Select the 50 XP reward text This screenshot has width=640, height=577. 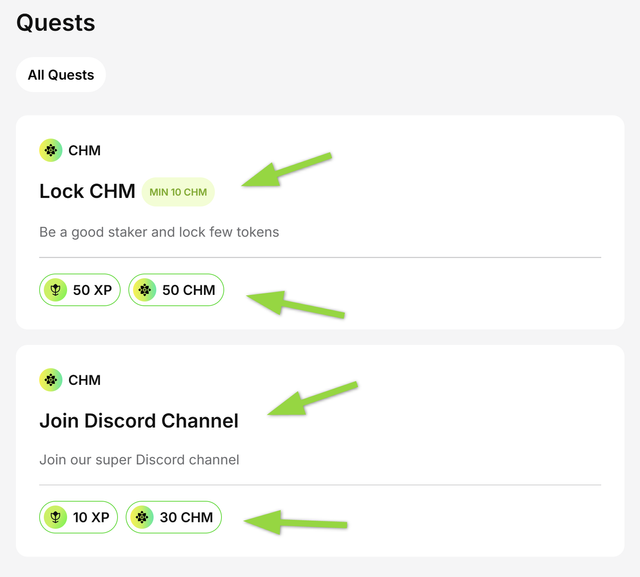pos(93,290)
